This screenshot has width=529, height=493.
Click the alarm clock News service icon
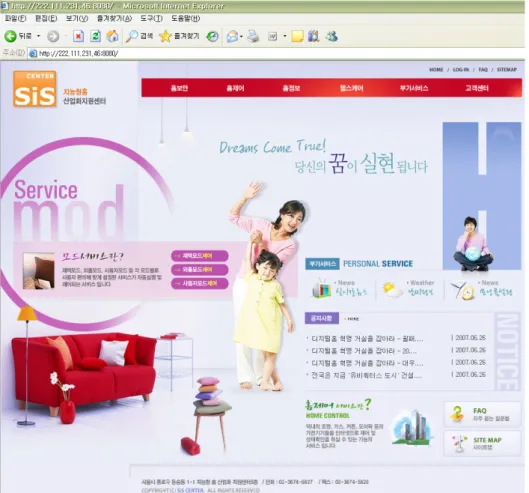click(x=462, y=290)
